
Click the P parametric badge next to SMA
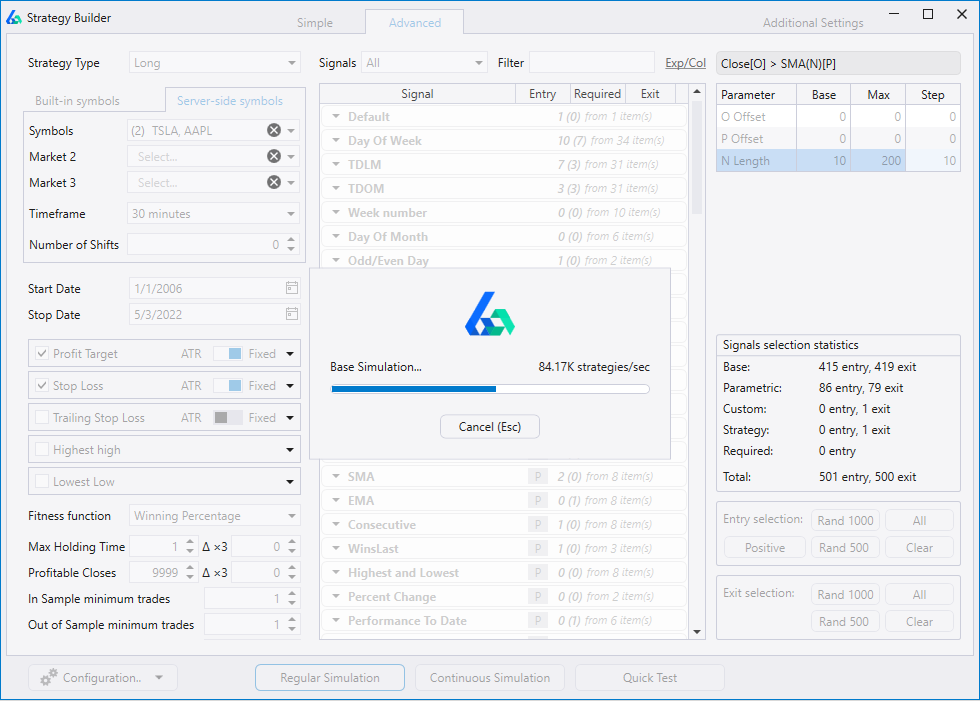pos(538,476)
